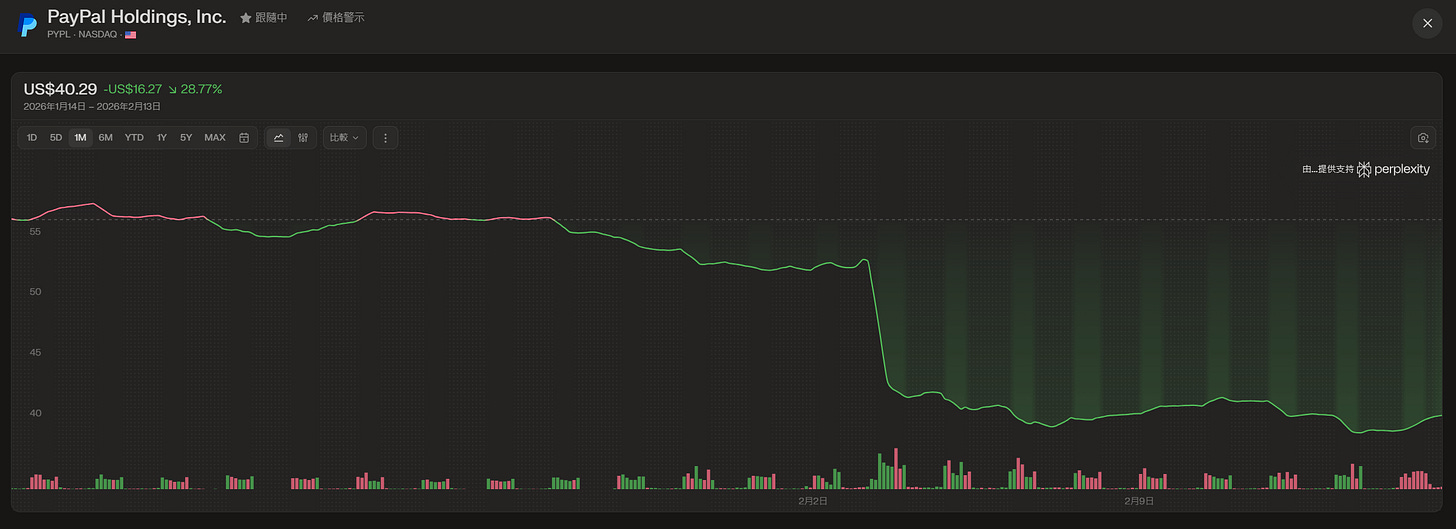The image size is (1456, 529).
Task: Click the -US$16.27 change value
Action: (133, 89)
